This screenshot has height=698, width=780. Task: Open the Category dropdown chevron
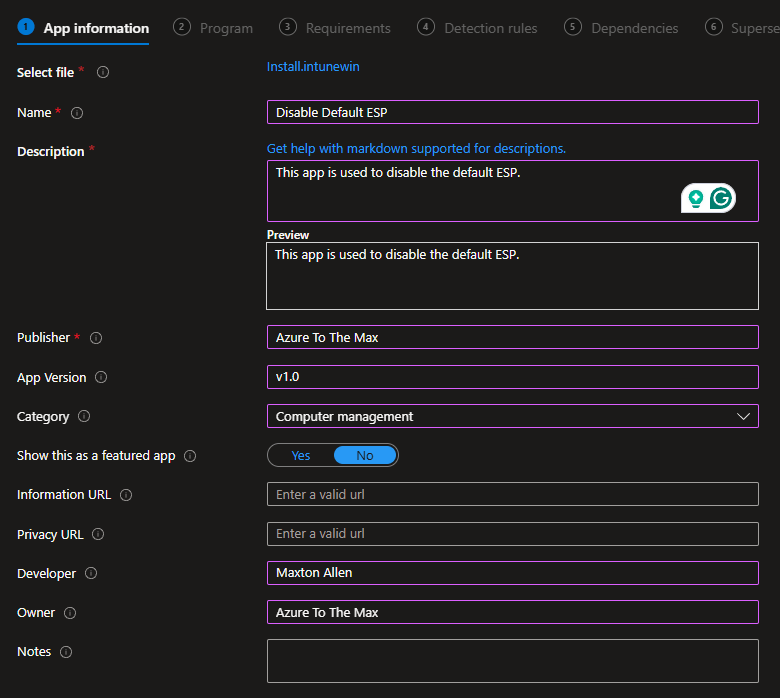pos(743,416)
